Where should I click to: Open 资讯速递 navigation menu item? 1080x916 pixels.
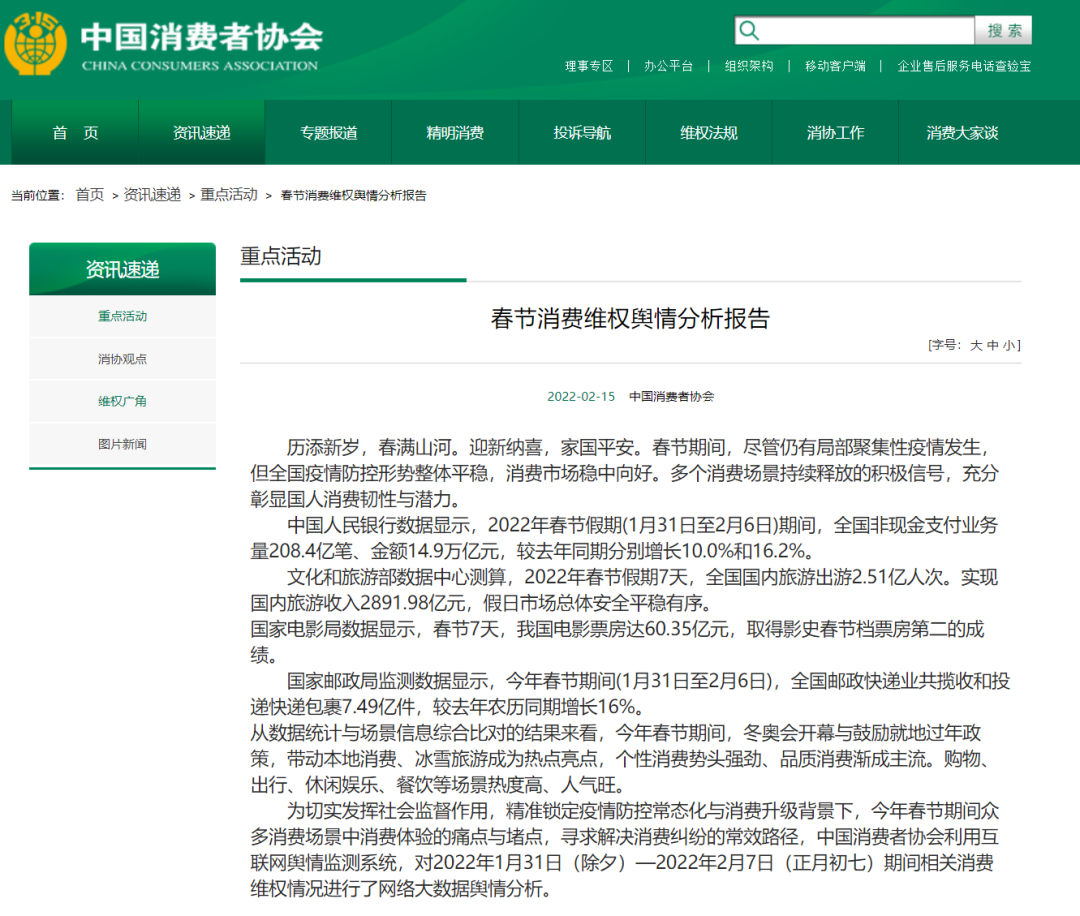[202, 132]
